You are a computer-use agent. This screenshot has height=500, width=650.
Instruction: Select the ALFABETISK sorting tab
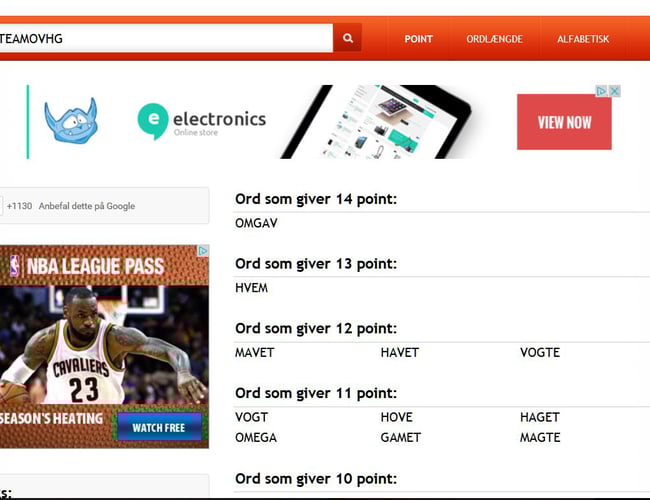pyautogui.click(x=583, y=39)
